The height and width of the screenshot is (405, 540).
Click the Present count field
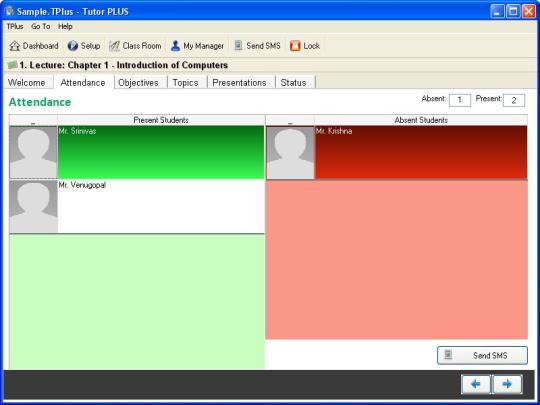coord(514,100)
